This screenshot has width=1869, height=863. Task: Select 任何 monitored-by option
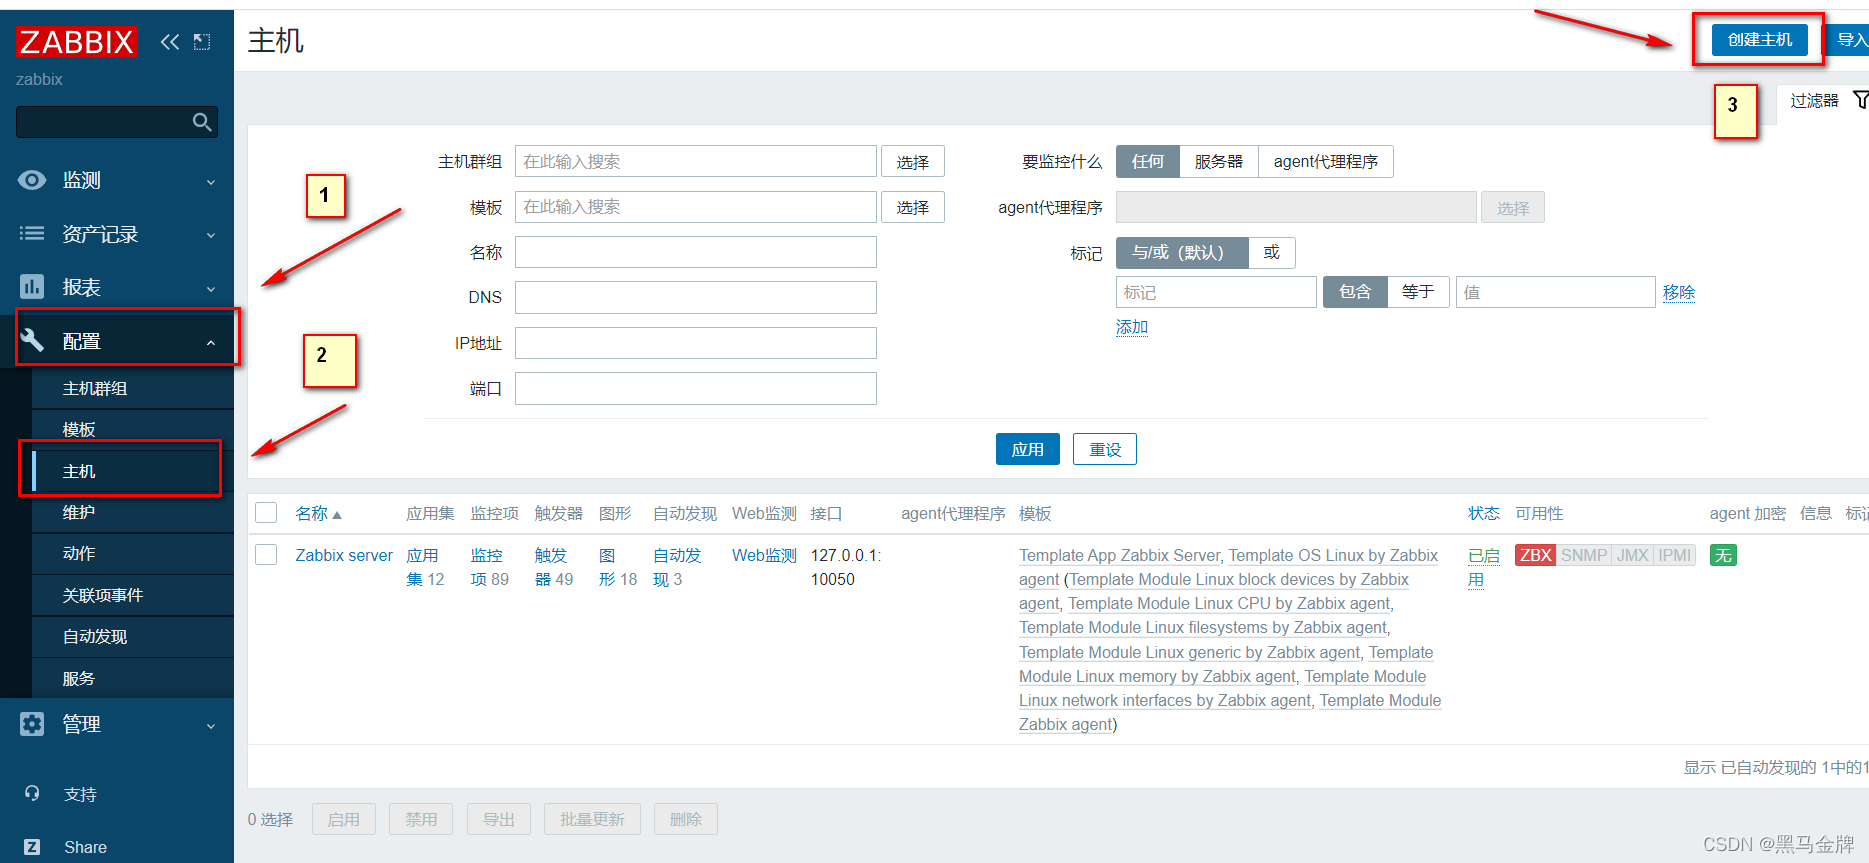pos(1148,162)
